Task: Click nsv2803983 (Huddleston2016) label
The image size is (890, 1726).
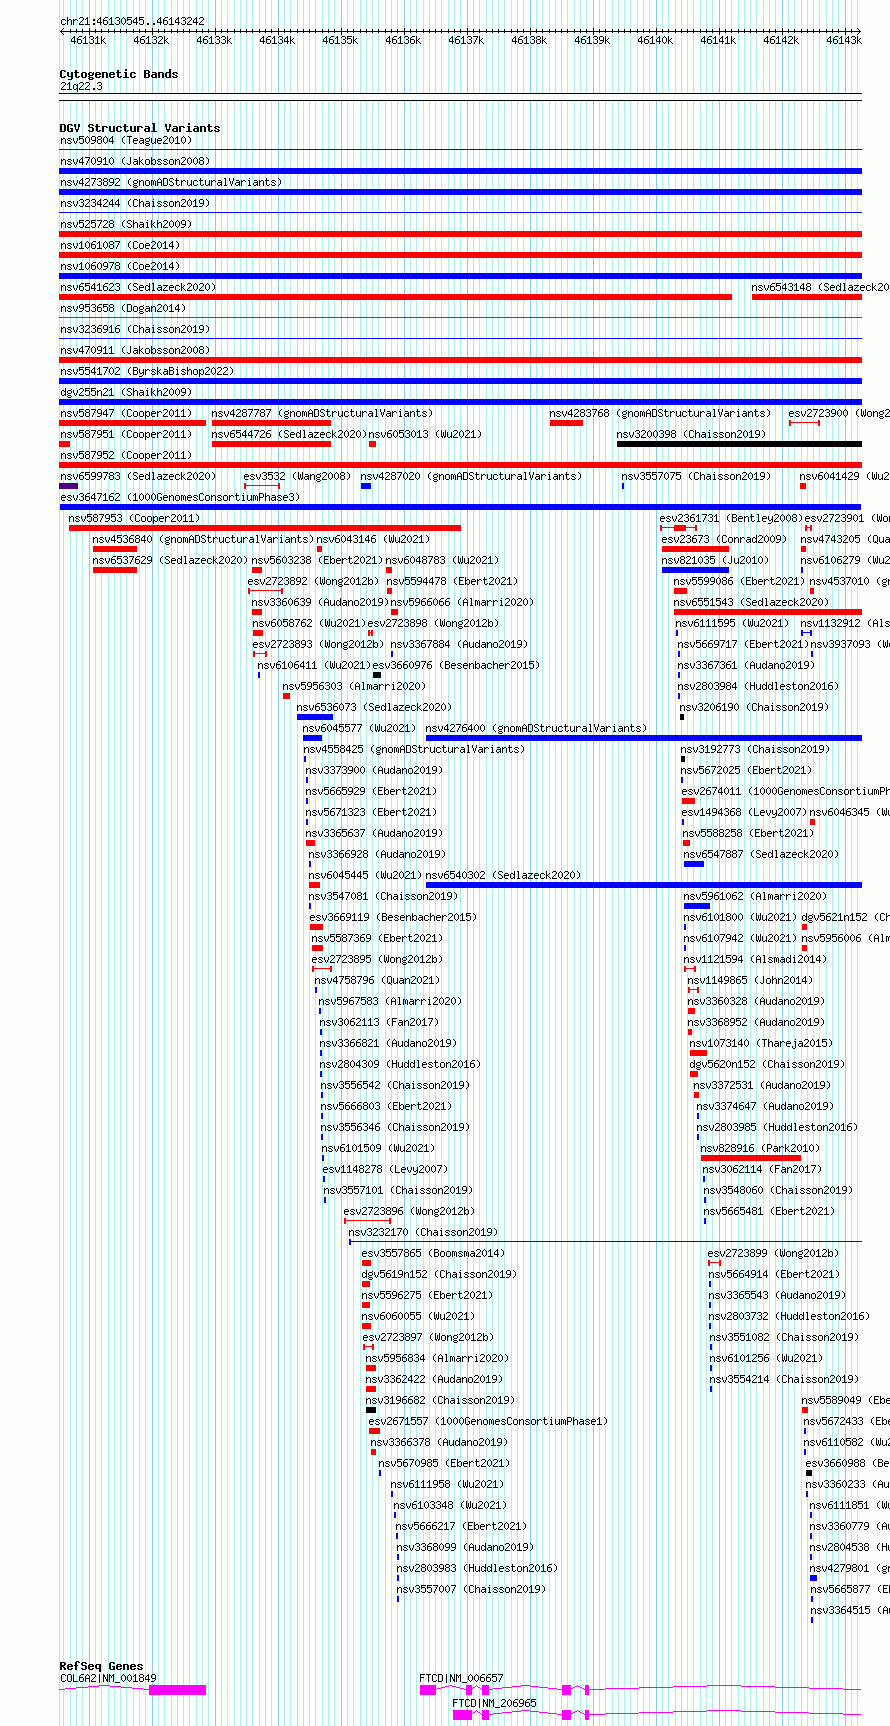Action: pos(477,1568)
